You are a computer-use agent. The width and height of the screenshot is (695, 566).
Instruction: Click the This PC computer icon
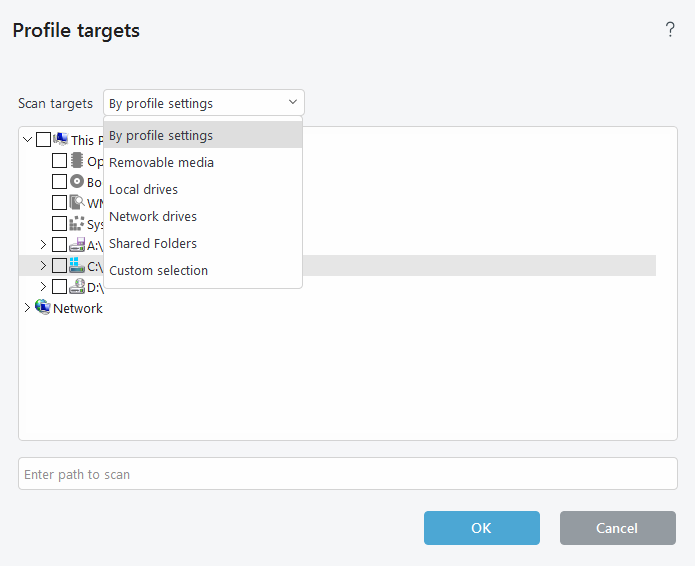pyautogui.click(x=60, y=140)
